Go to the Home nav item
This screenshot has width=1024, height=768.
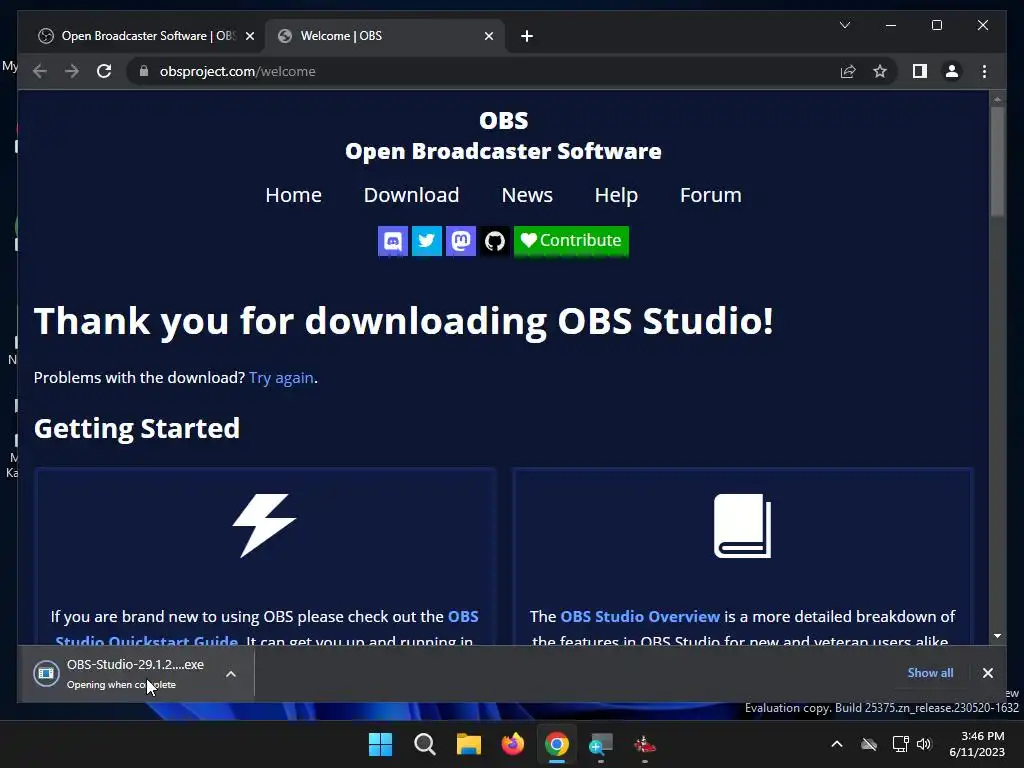click(x=293, y=195)
